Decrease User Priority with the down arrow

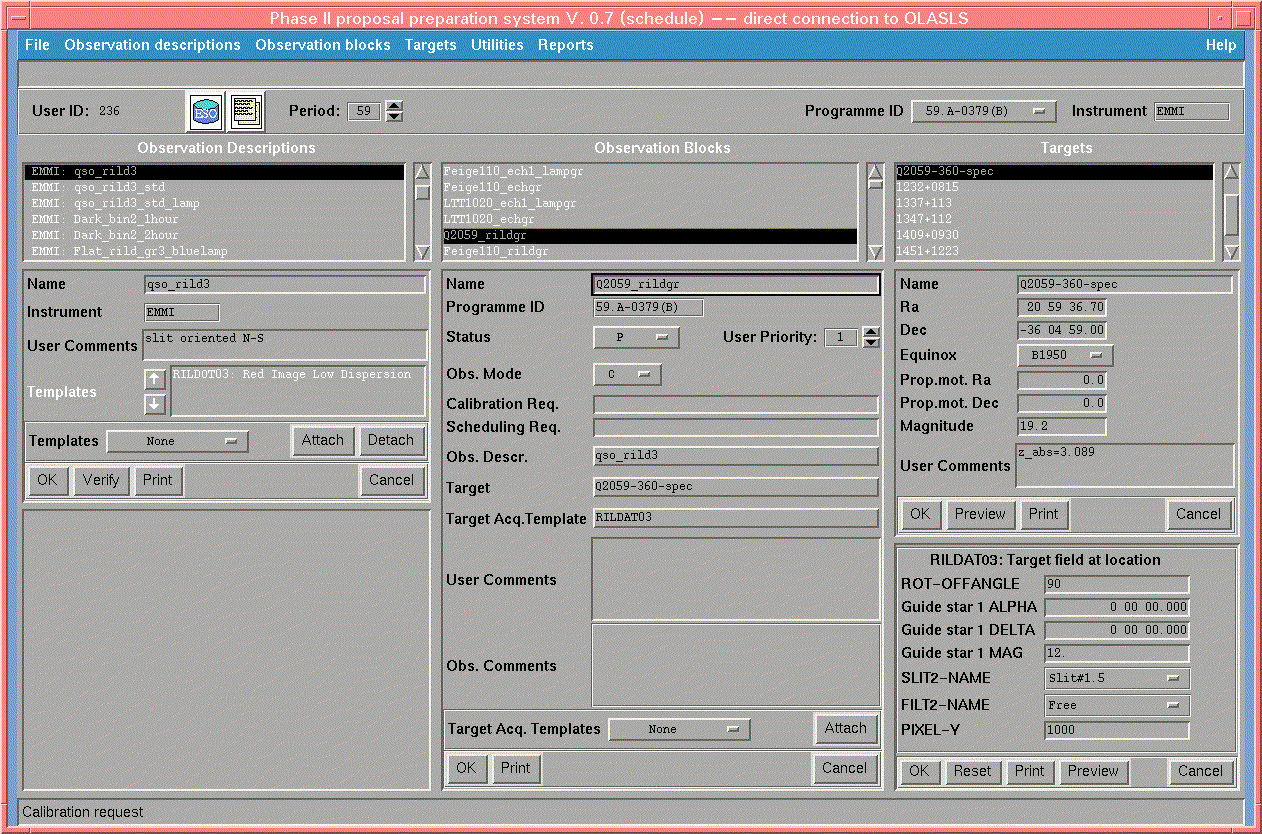[870, 343]
